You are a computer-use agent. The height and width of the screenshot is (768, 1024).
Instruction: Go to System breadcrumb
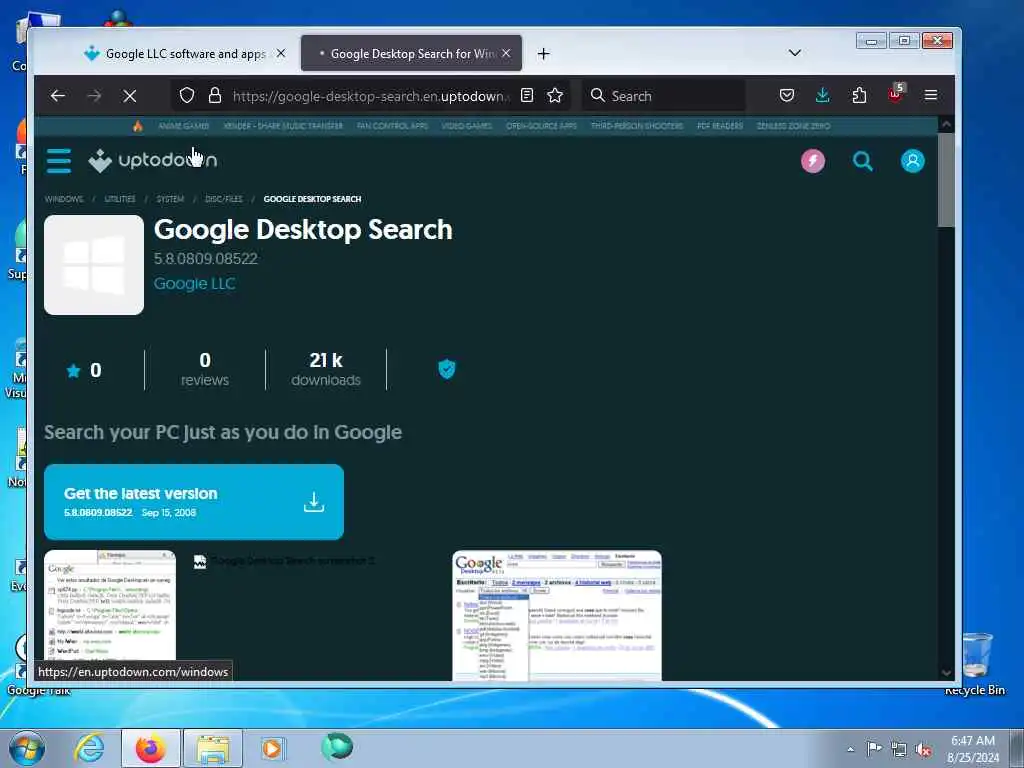pos(170,199)
